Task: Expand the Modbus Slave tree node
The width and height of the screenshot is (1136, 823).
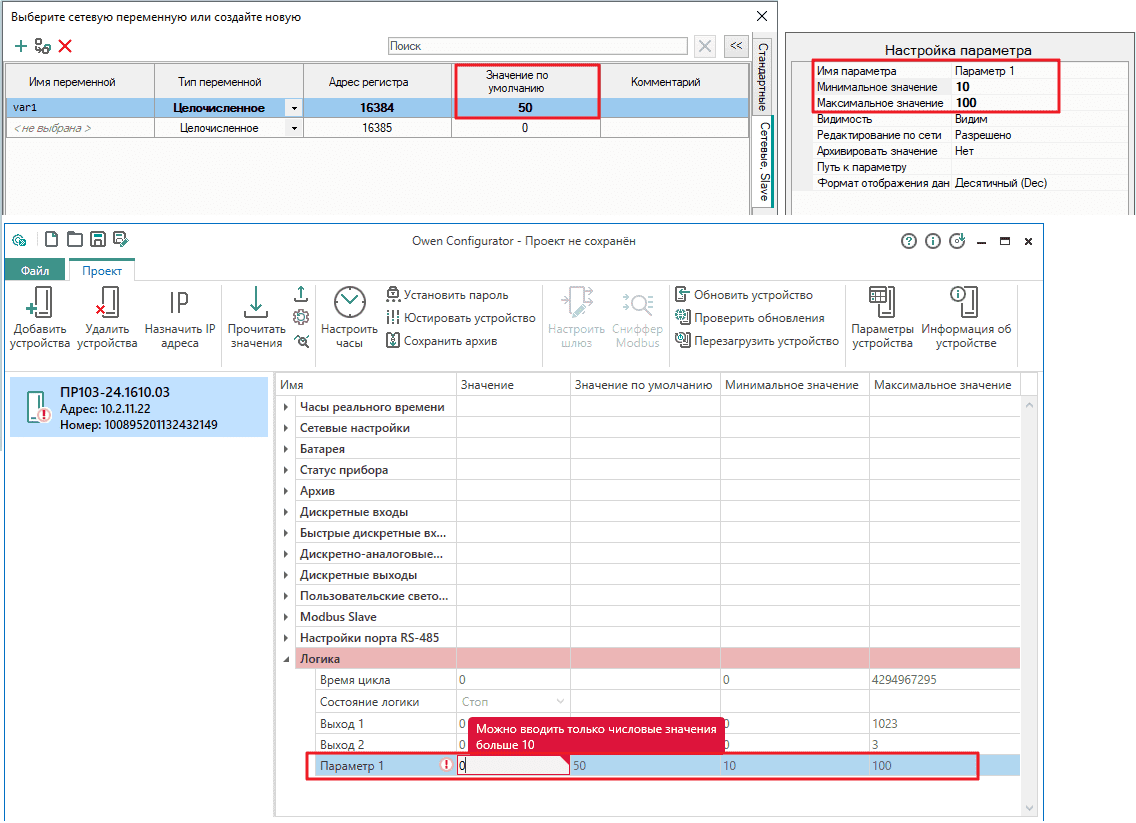Action: [287, 617]
